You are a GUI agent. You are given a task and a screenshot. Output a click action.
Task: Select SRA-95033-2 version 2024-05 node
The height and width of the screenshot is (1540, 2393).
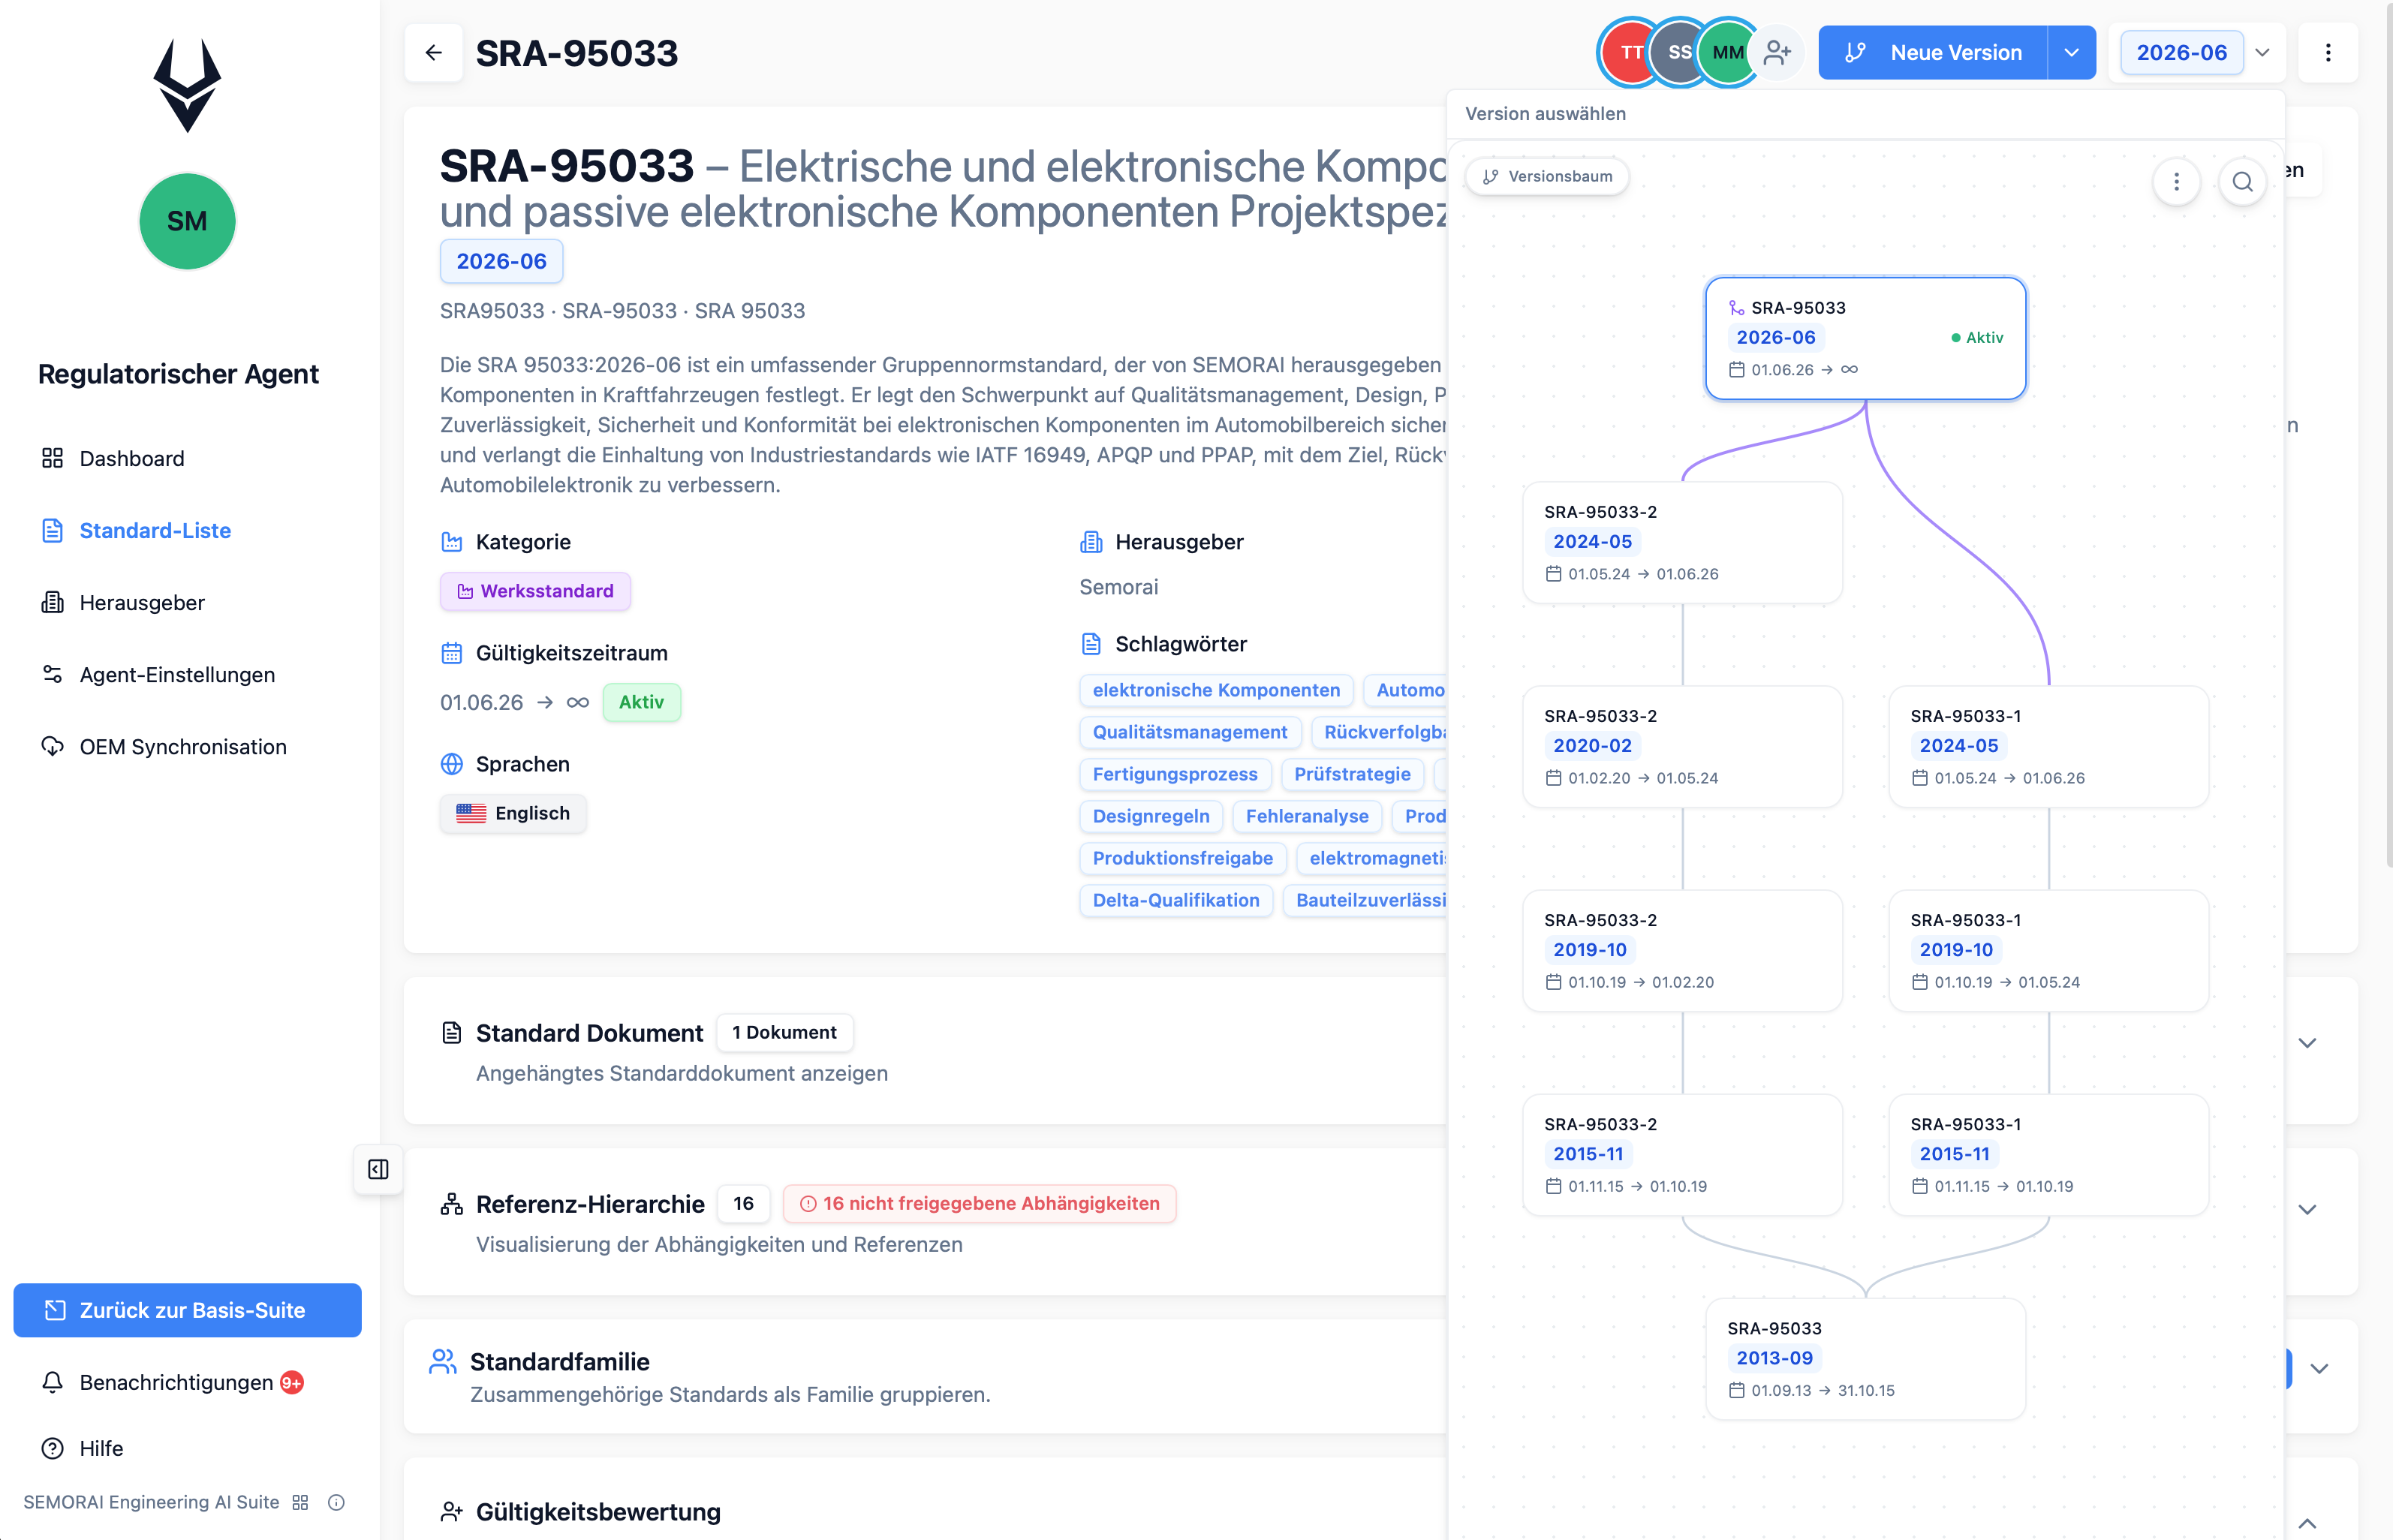[1682, 542]
